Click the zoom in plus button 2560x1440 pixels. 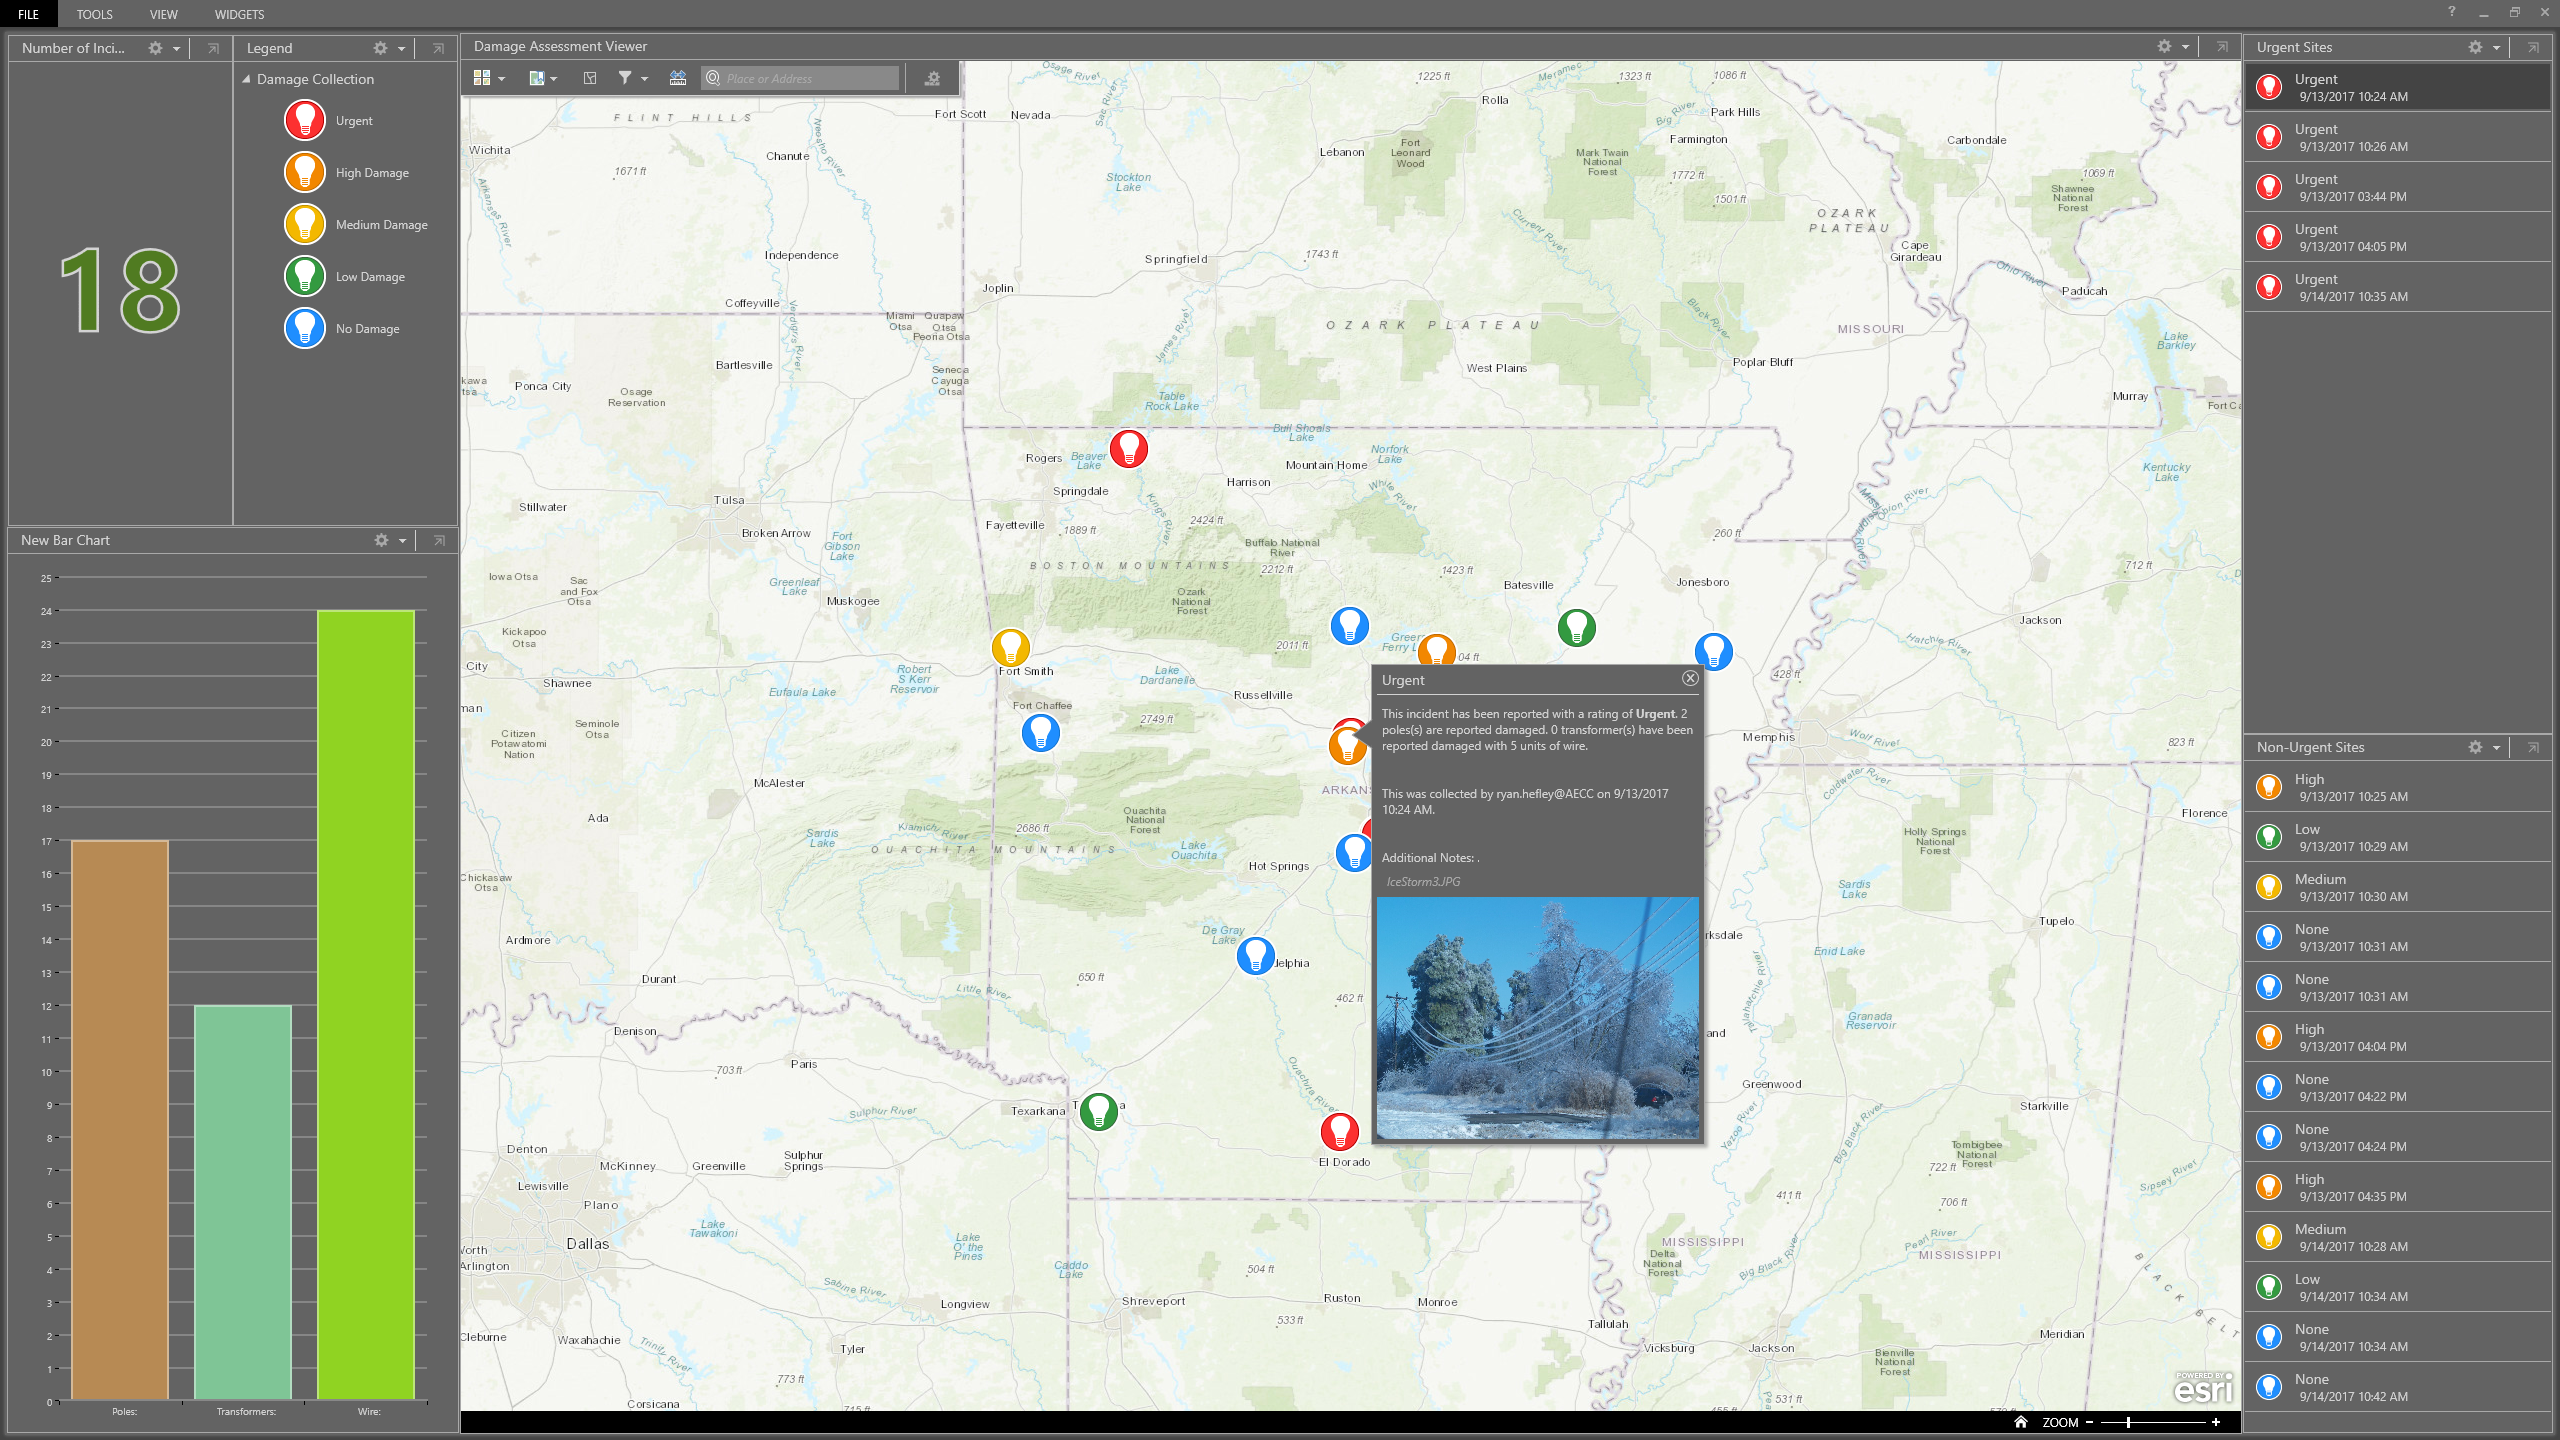point(2216,1422)
